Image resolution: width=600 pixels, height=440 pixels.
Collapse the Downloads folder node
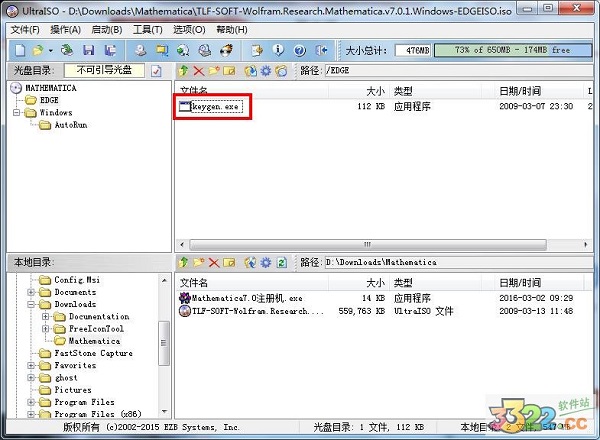(x=31, y=304)
